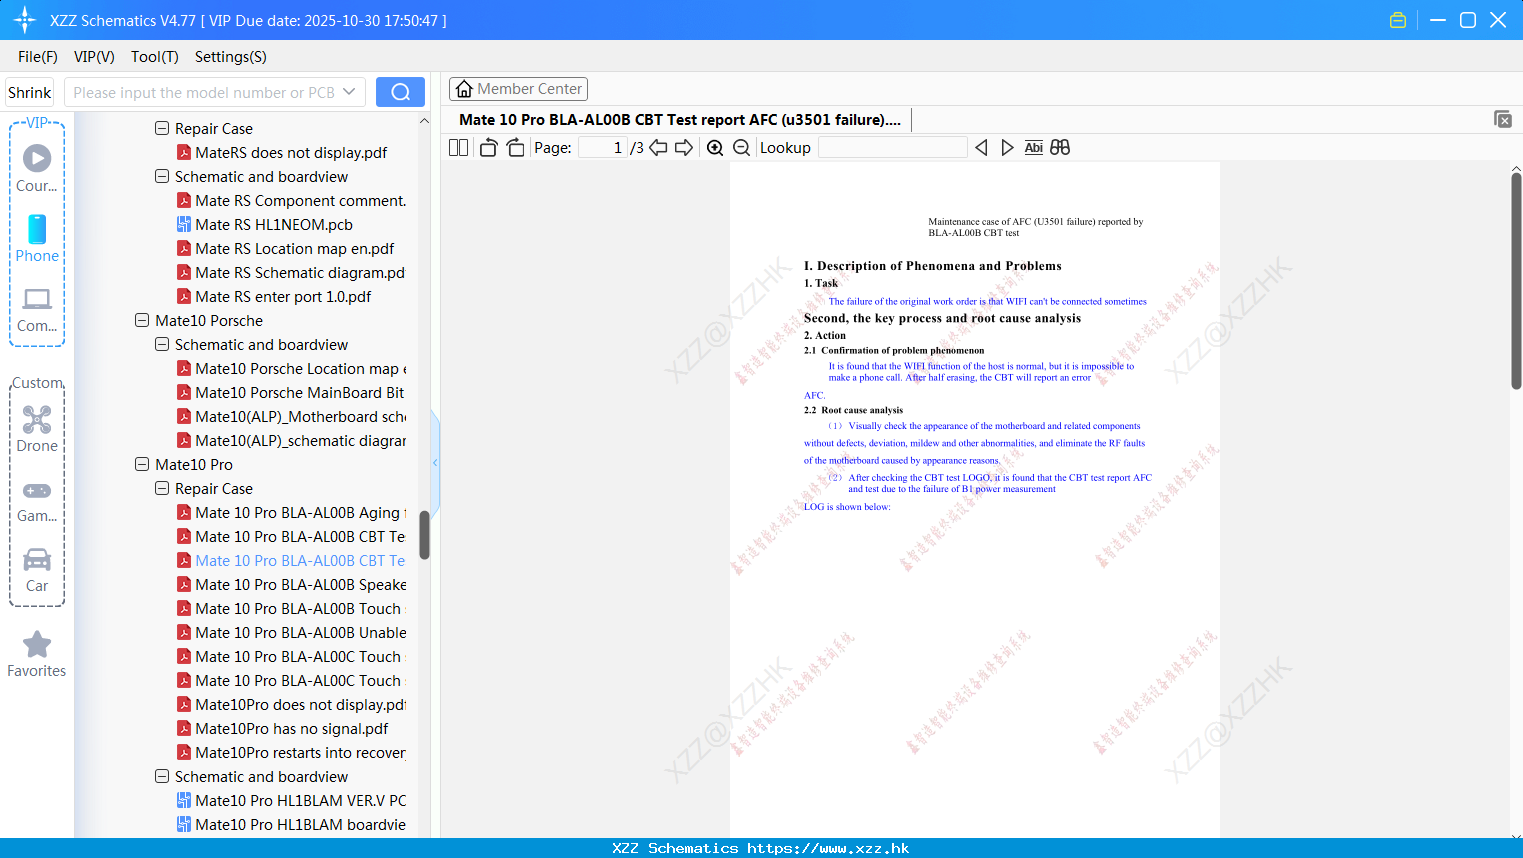Go to next page arrow

click(684, 148)
